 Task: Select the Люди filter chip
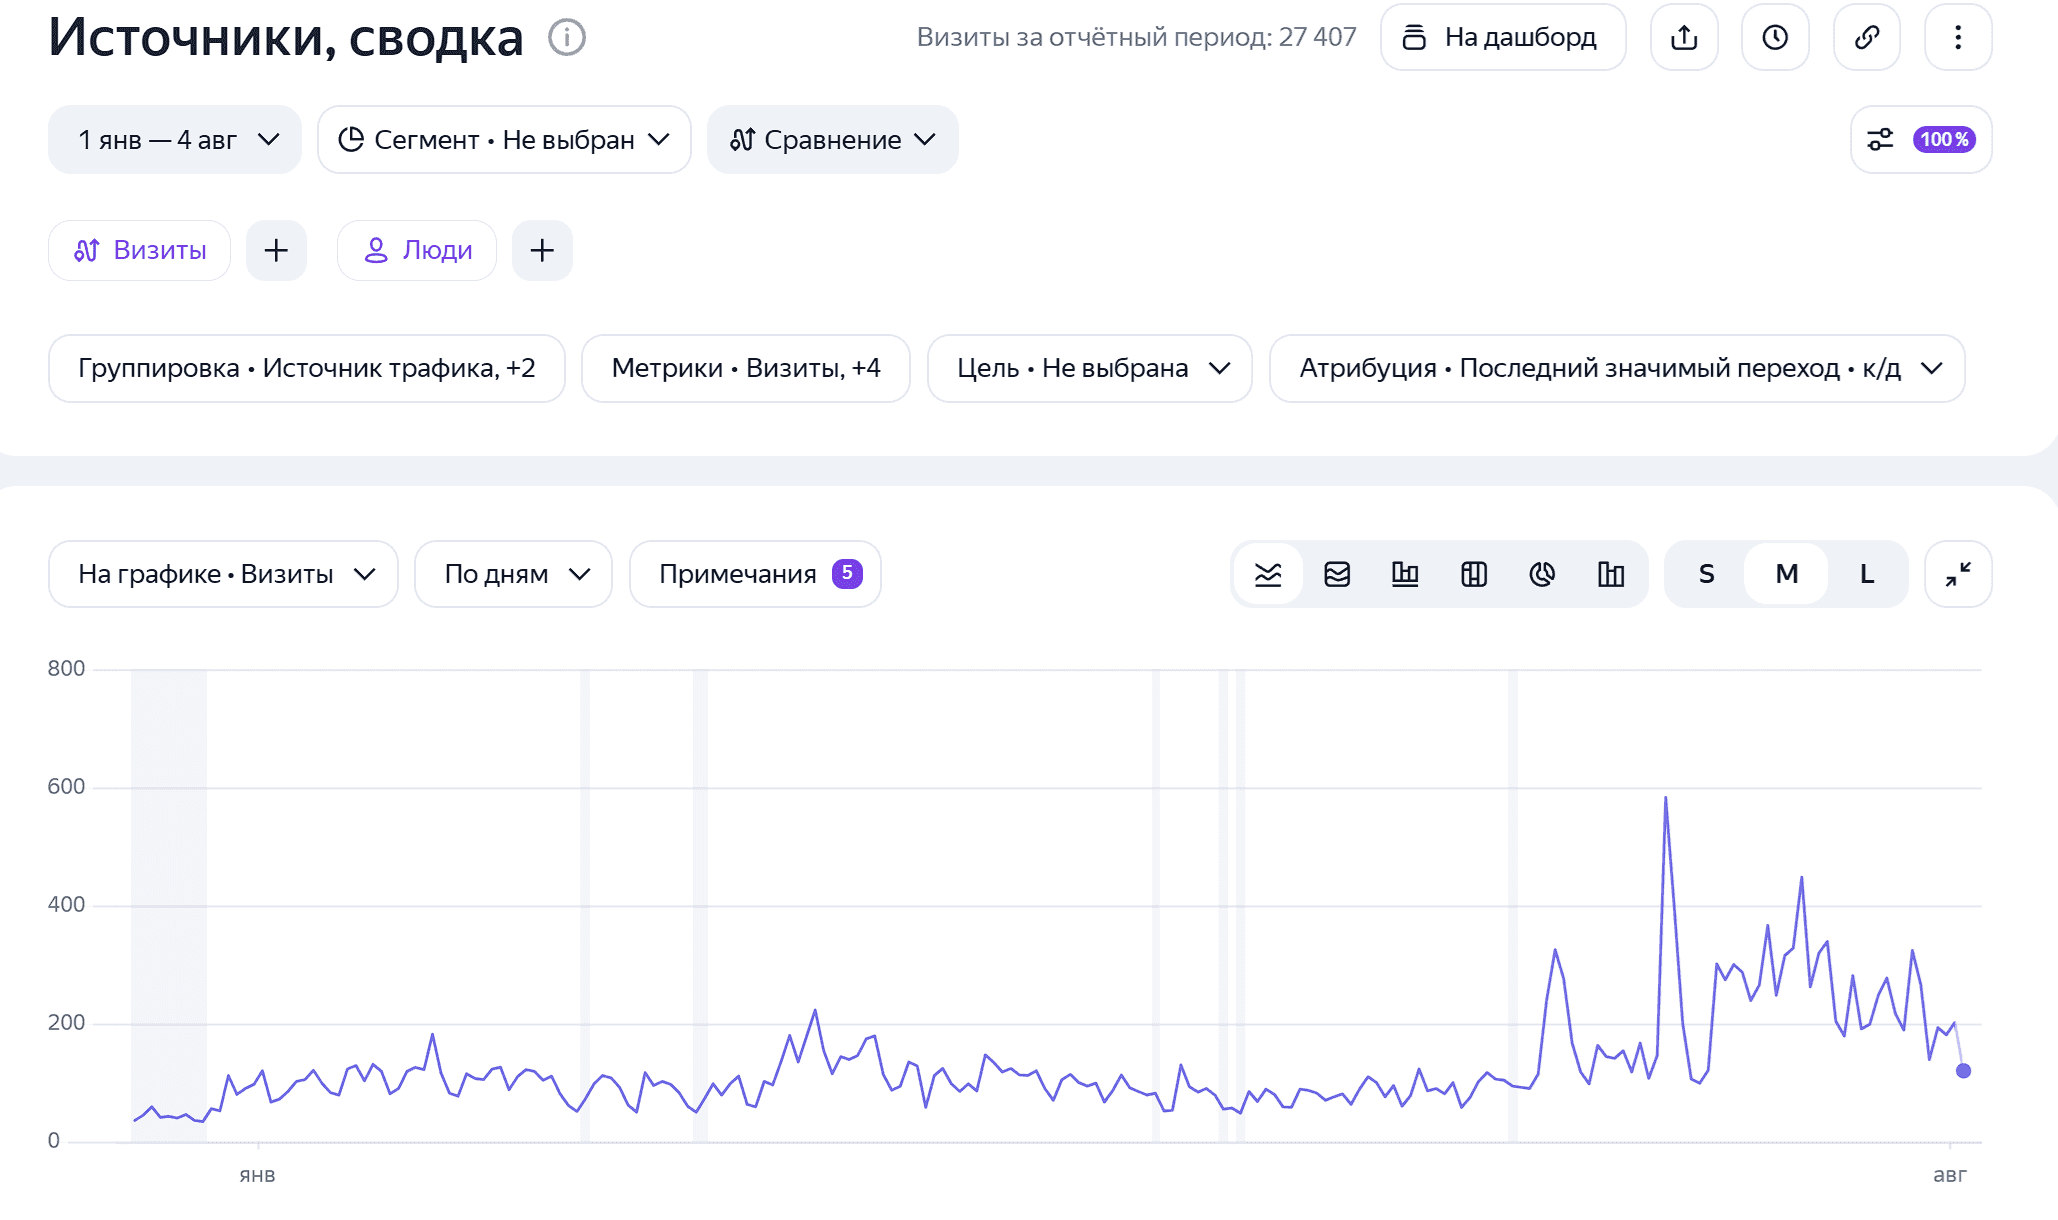417,250
